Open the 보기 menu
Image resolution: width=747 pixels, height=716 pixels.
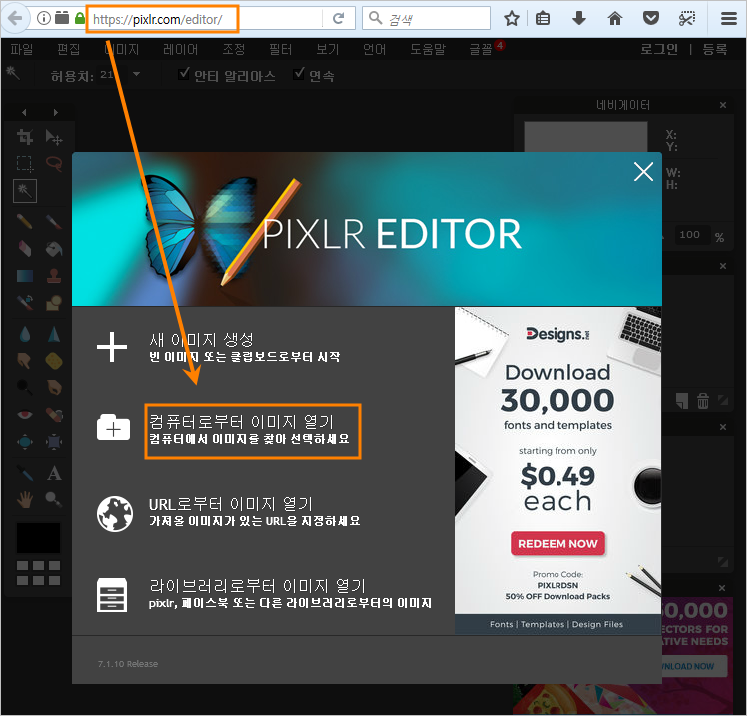(328, 49)
